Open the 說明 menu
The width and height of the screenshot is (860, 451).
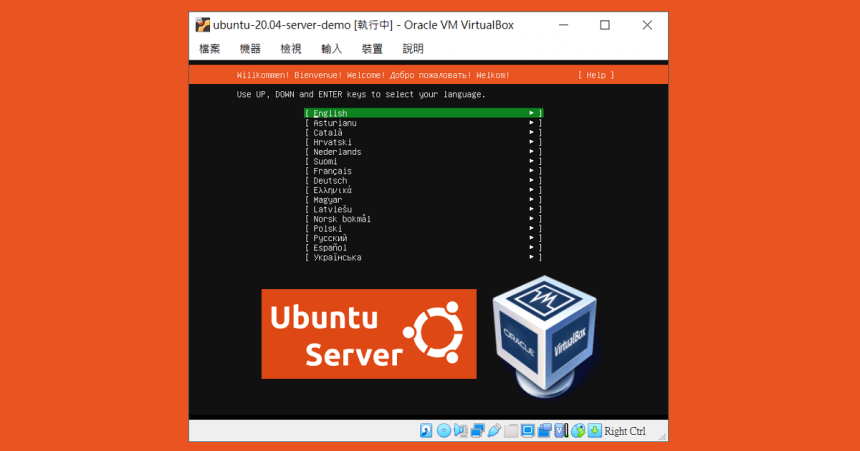413,49
